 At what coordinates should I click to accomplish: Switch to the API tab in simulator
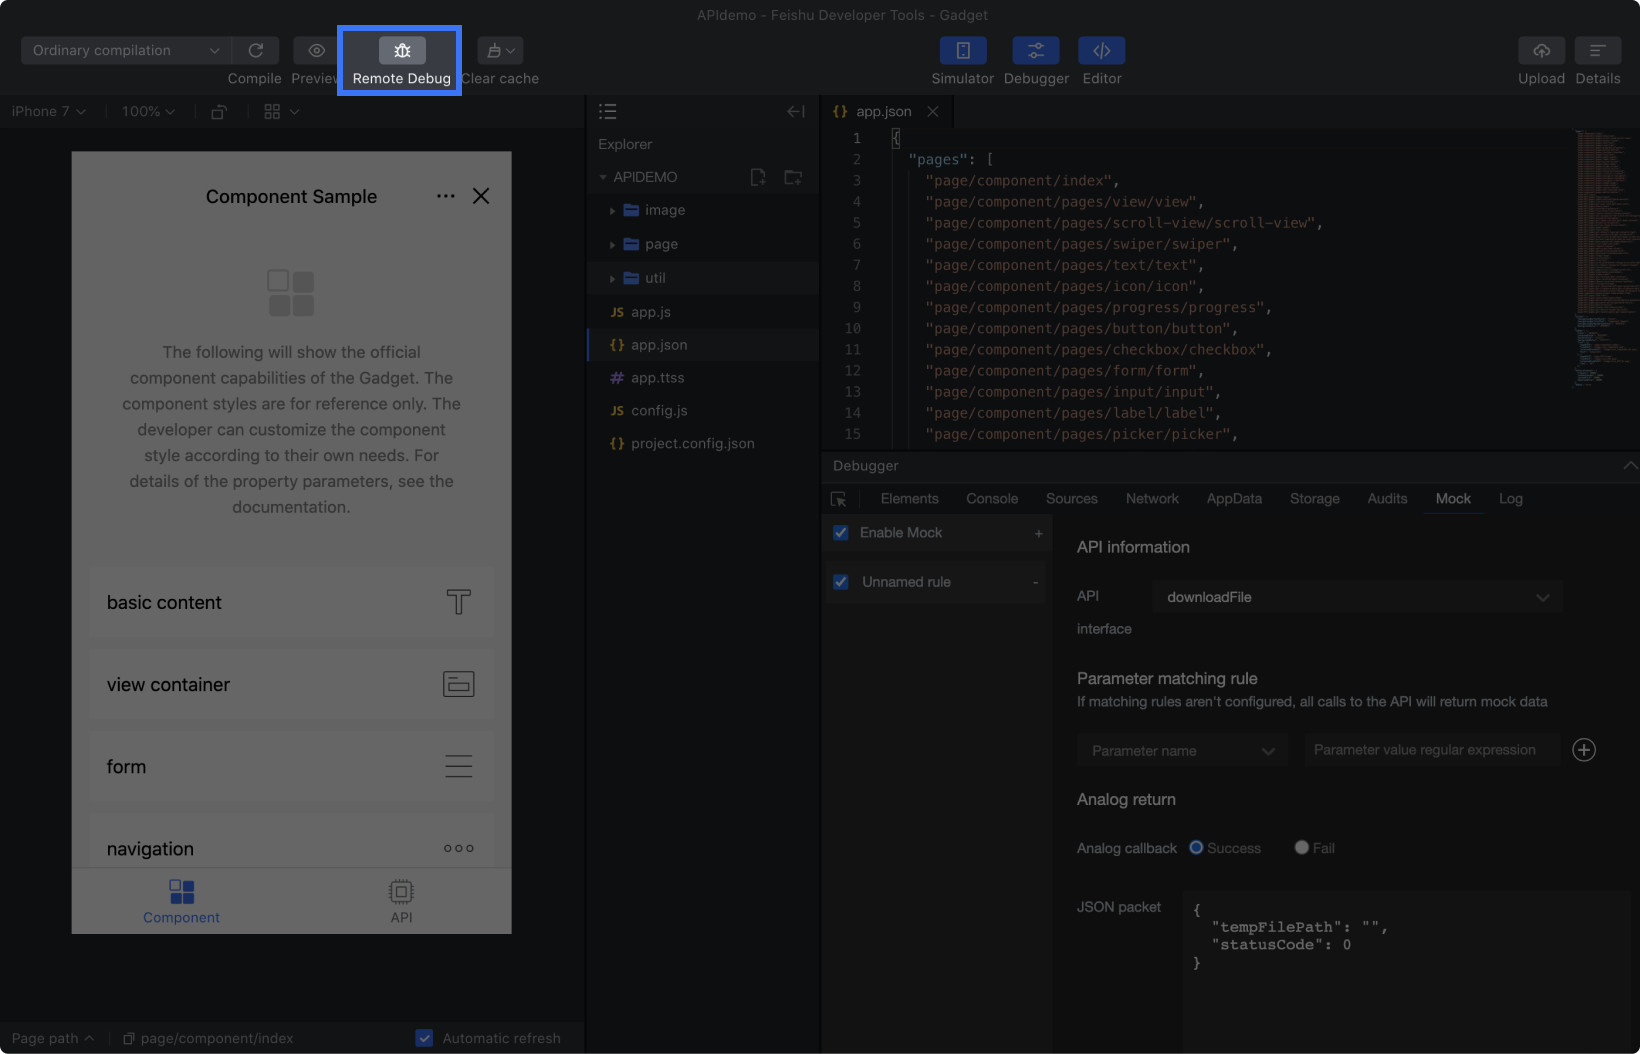[401, 901]
